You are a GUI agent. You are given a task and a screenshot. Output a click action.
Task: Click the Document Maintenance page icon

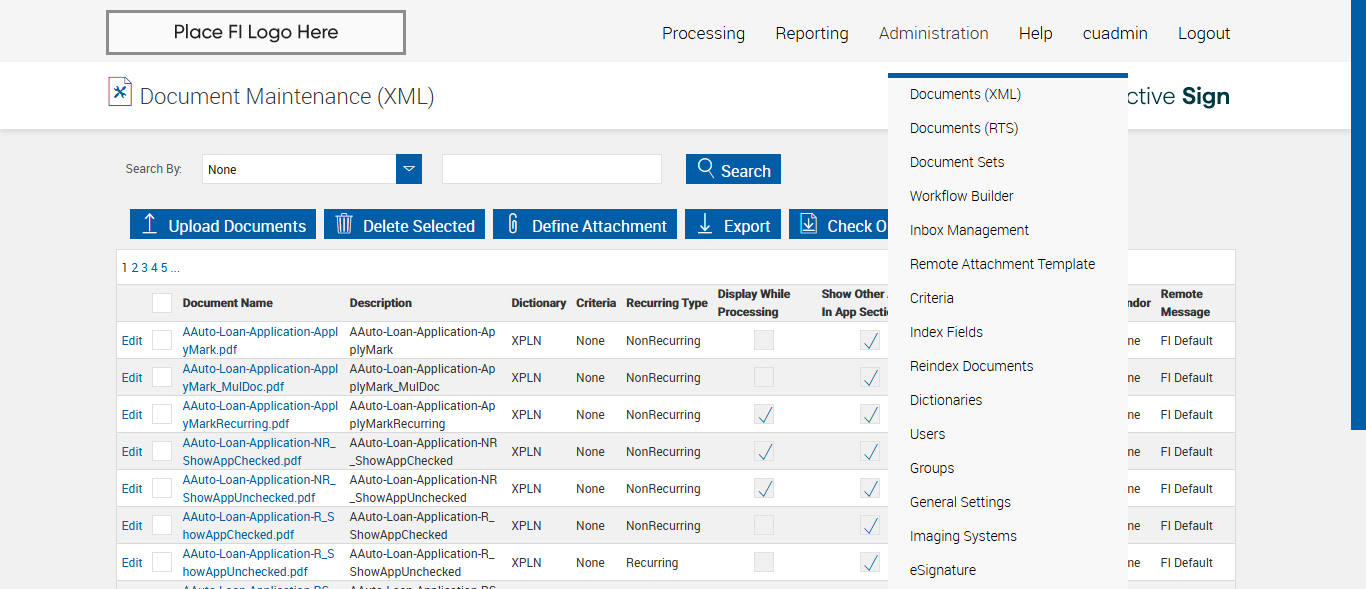tap(120, 92)
